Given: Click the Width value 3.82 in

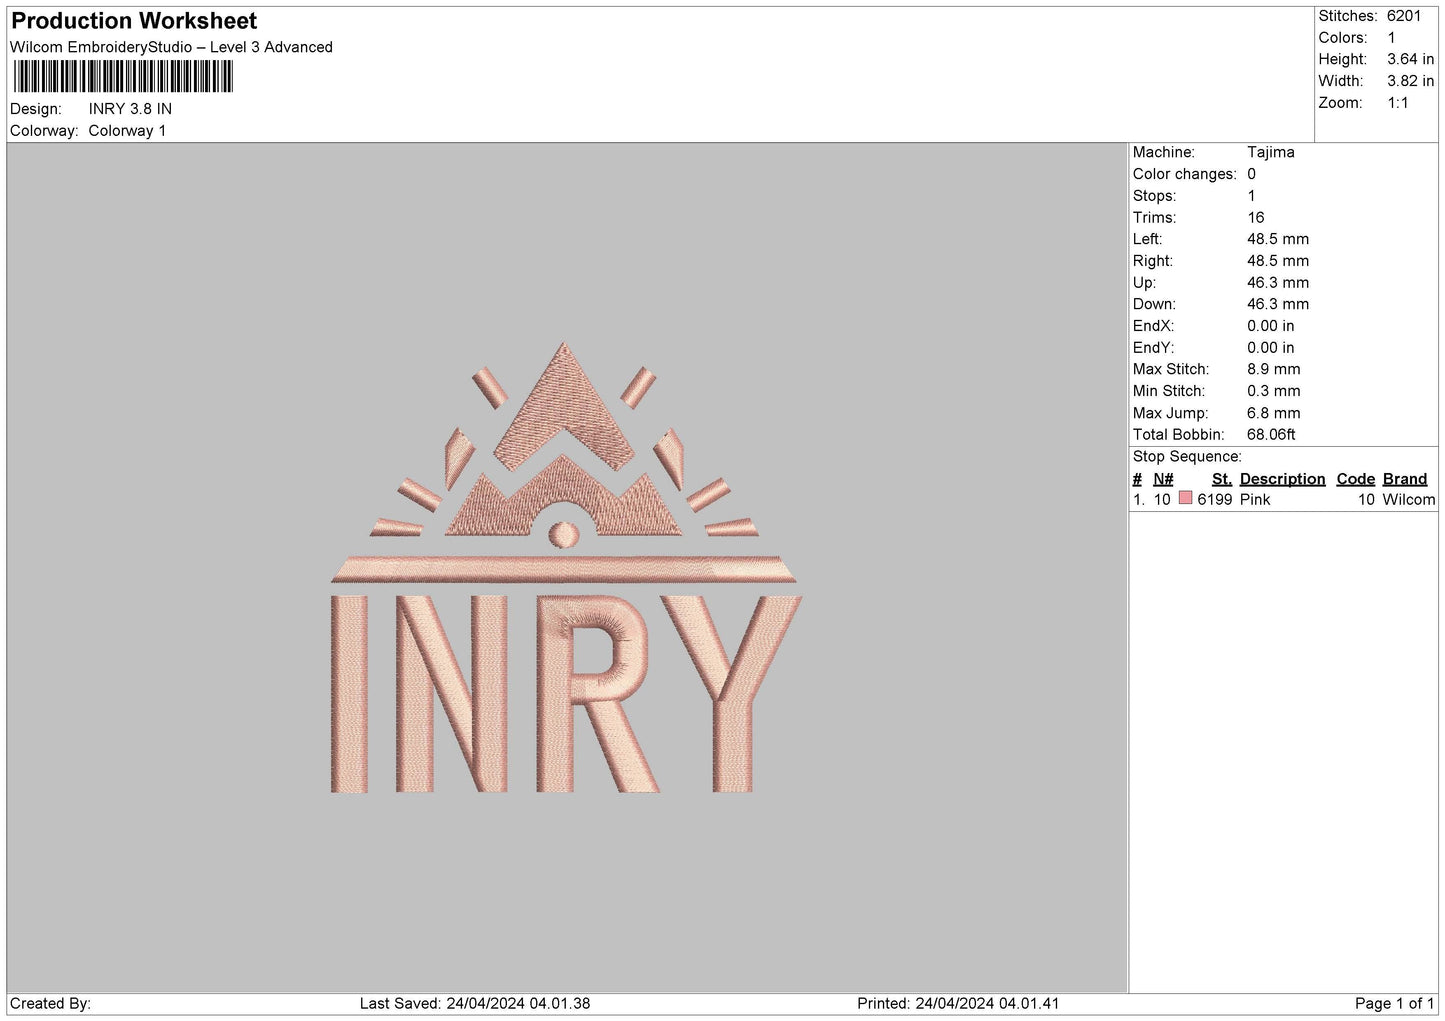Looking at the screenshot, I should [x=1410, y=81].
